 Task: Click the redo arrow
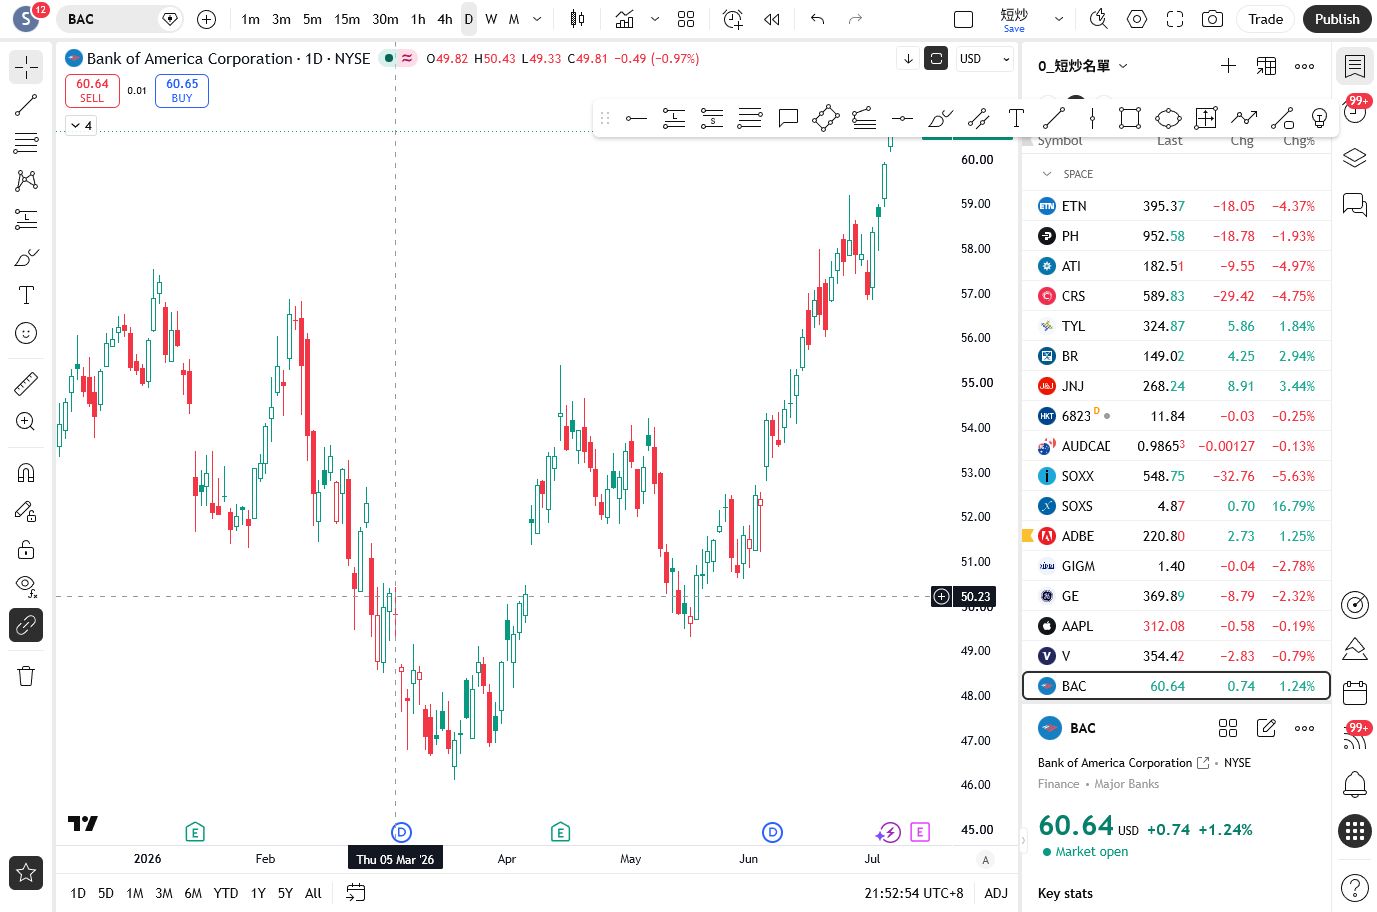pos(855,19)
